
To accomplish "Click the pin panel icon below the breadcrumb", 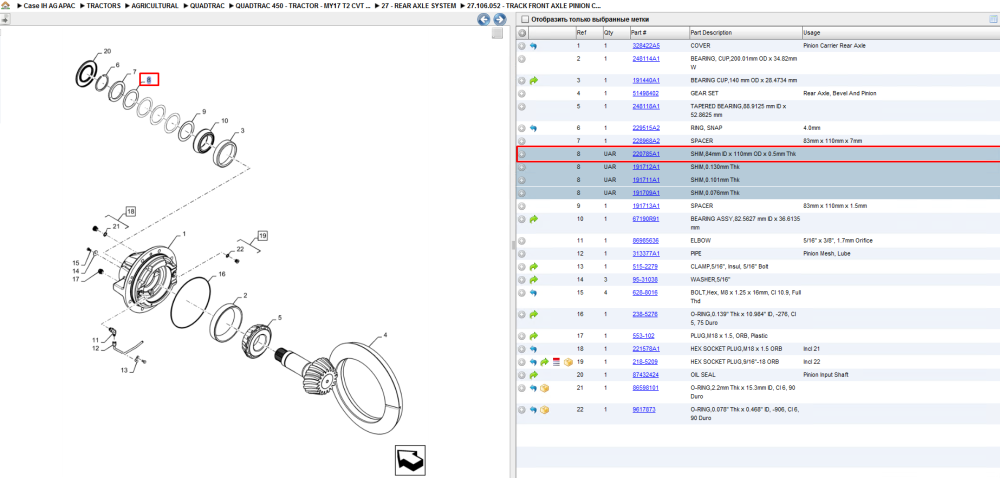I will (5, 19).
